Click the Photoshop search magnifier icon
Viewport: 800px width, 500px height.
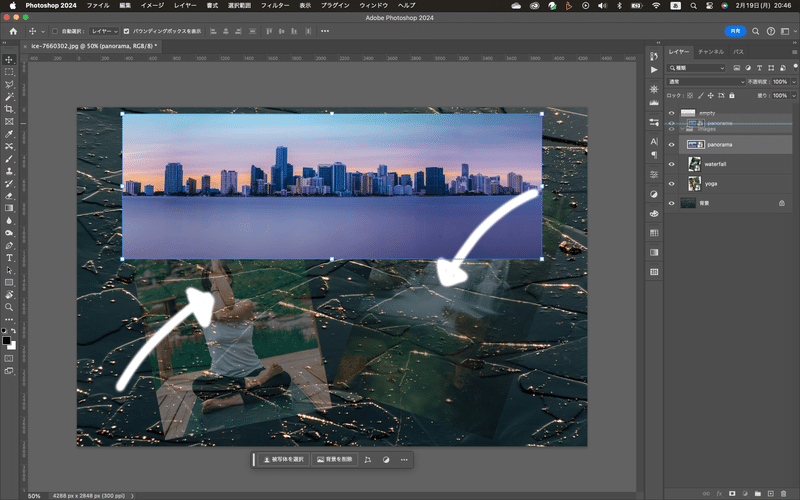pyautogui.click(x=756, y=31)
